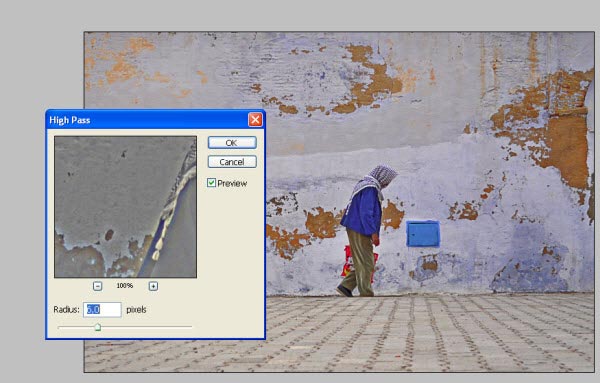Click the High Pass dialog title bar
Viewport: 600px width, 383px height.
click(x=147, y=120)
